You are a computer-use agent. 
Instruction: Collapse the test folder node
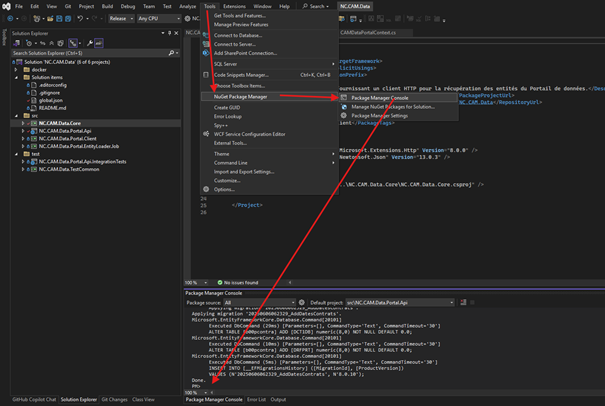[x=17, y=154]
